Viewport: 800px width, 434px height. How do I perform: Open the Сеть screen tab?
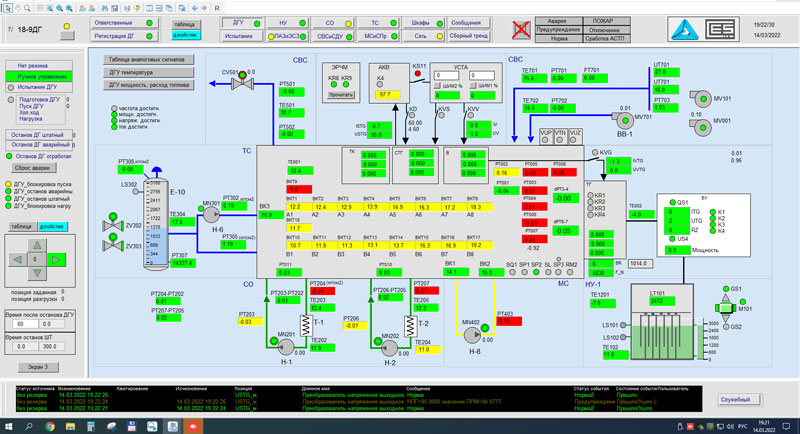(x=424, y=36)
